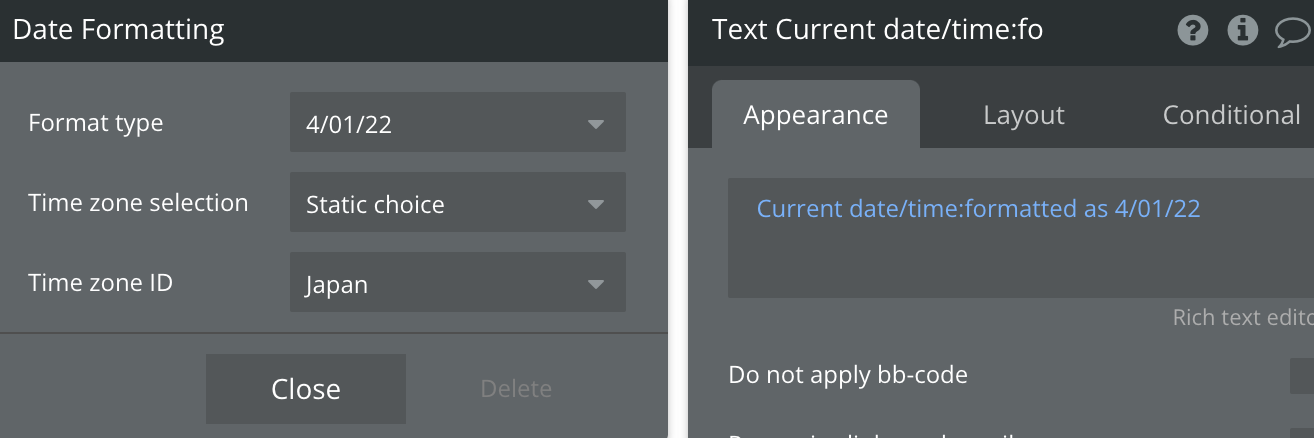Click the Time zone selection dropdown arrow
The height and width of the screenshot is (438, 1314).
[596, 204]
